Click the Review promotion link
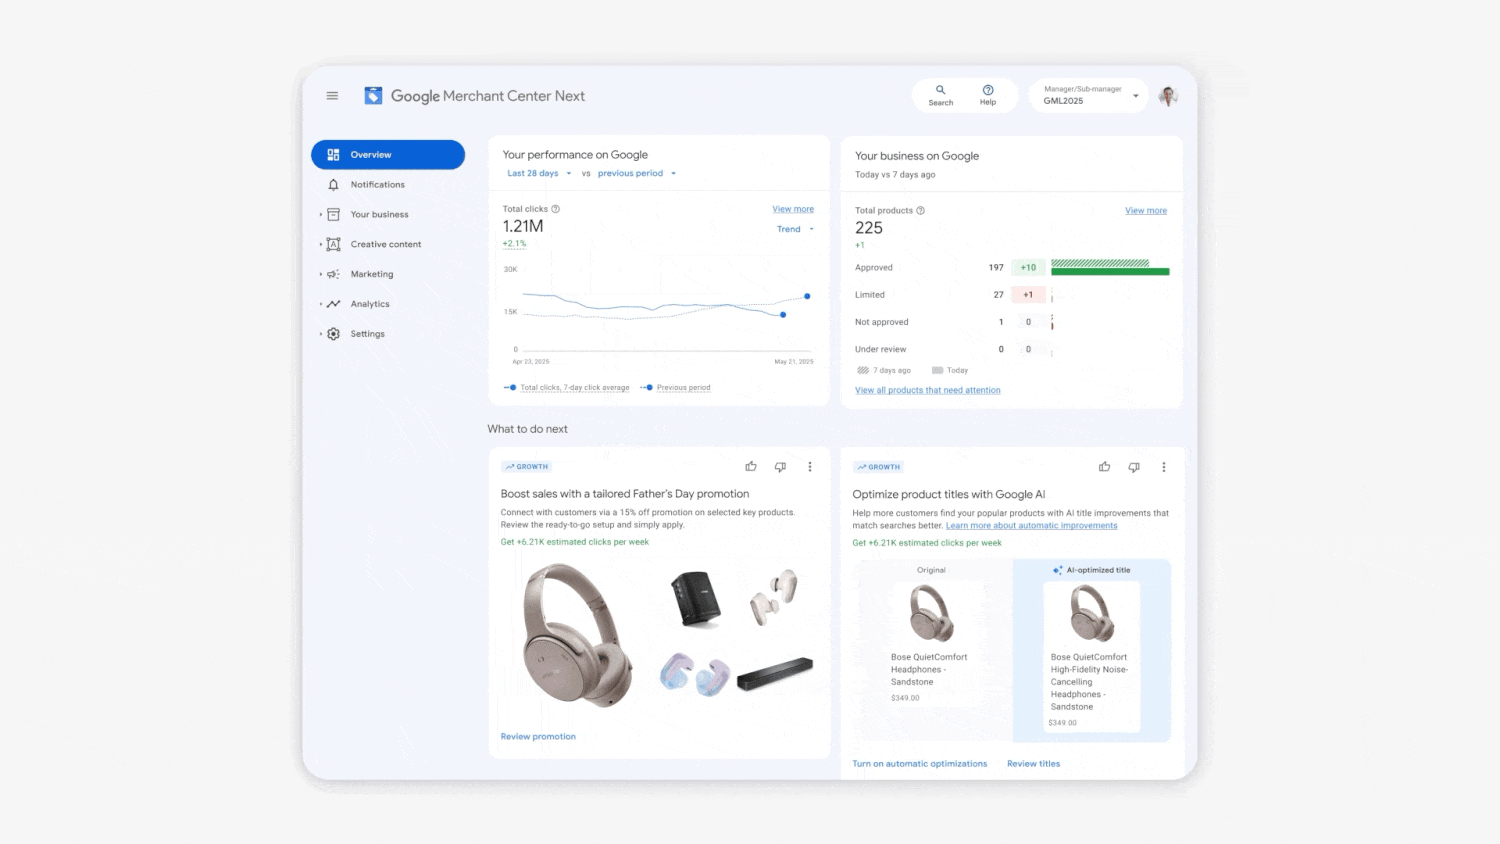The height and width of the screenshot is (844, 1500). pos(538,736)
